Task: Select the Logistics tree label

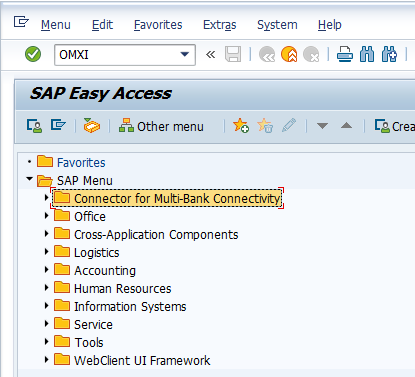Action: (x=97, y=253)
